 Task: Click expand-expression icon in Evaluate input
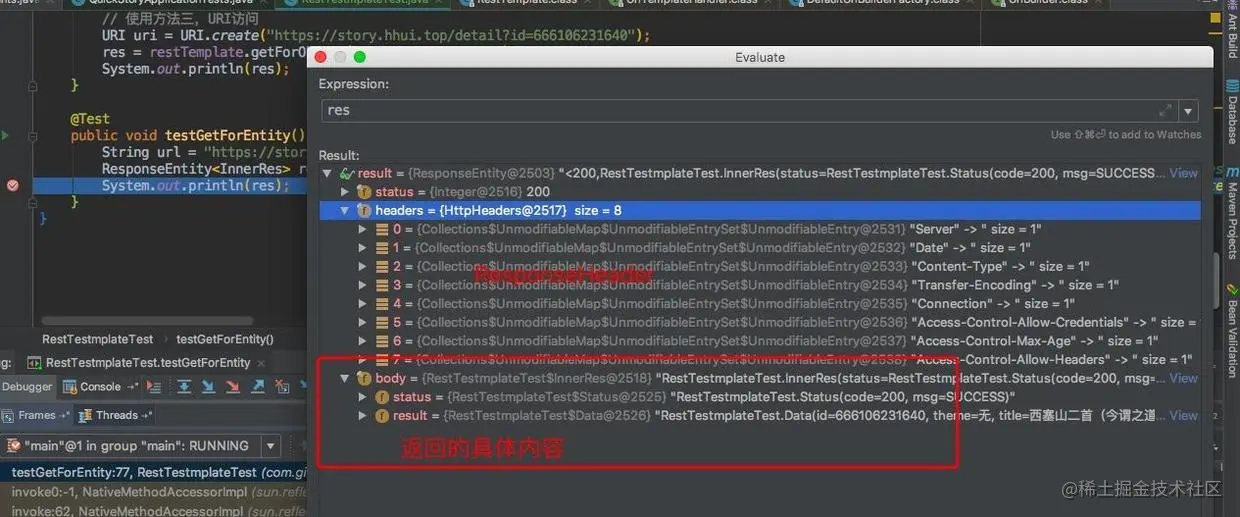1166,110
